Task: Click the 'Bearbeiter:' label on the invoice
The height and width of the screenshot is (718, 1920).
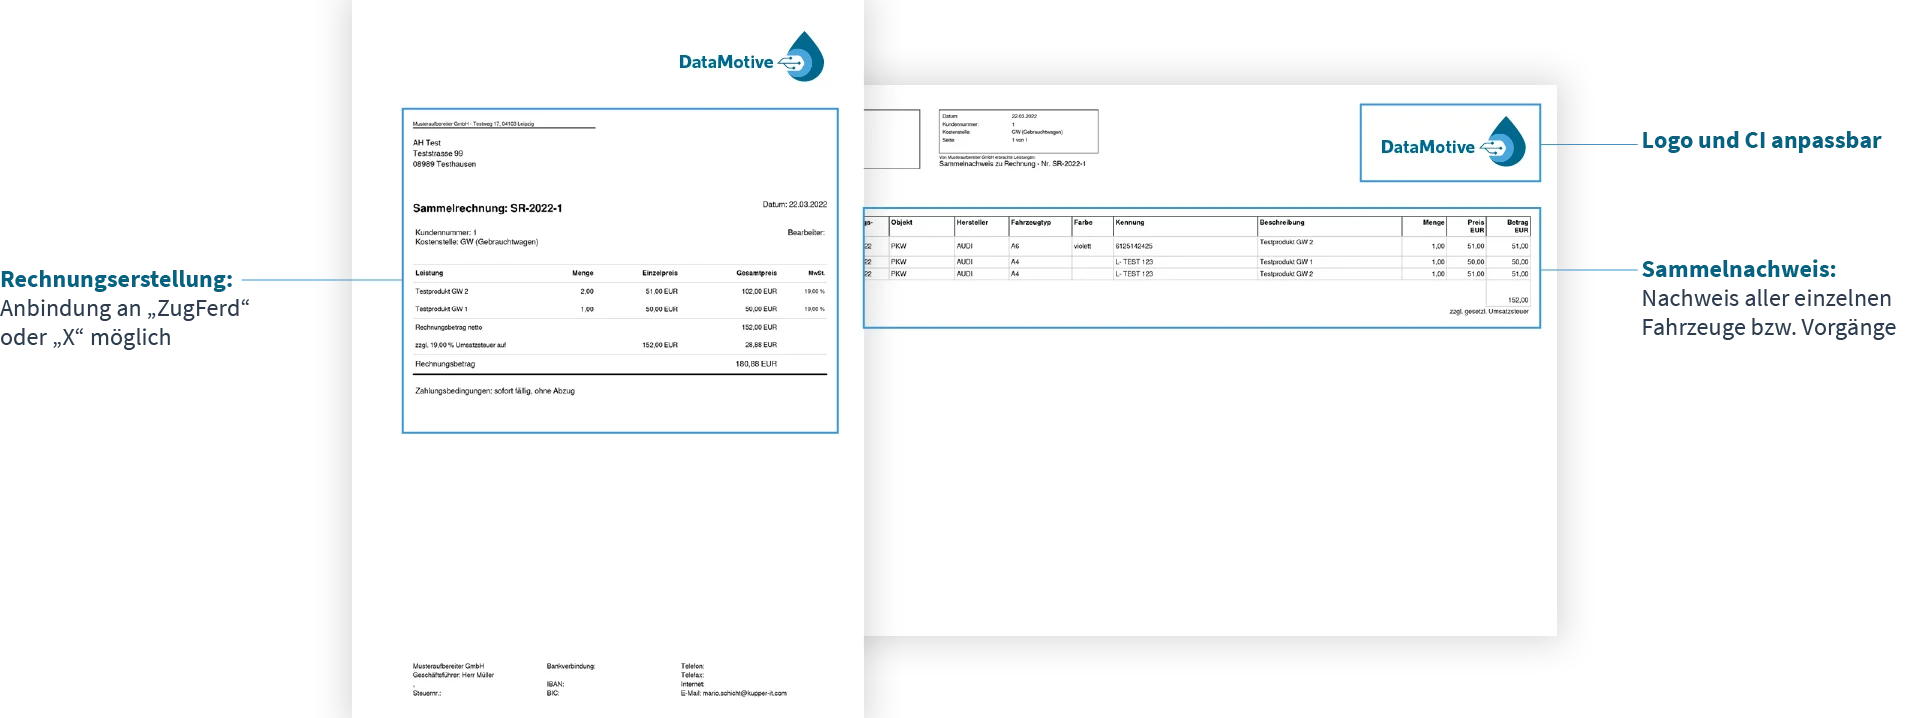Action: [x=806, y=233]
